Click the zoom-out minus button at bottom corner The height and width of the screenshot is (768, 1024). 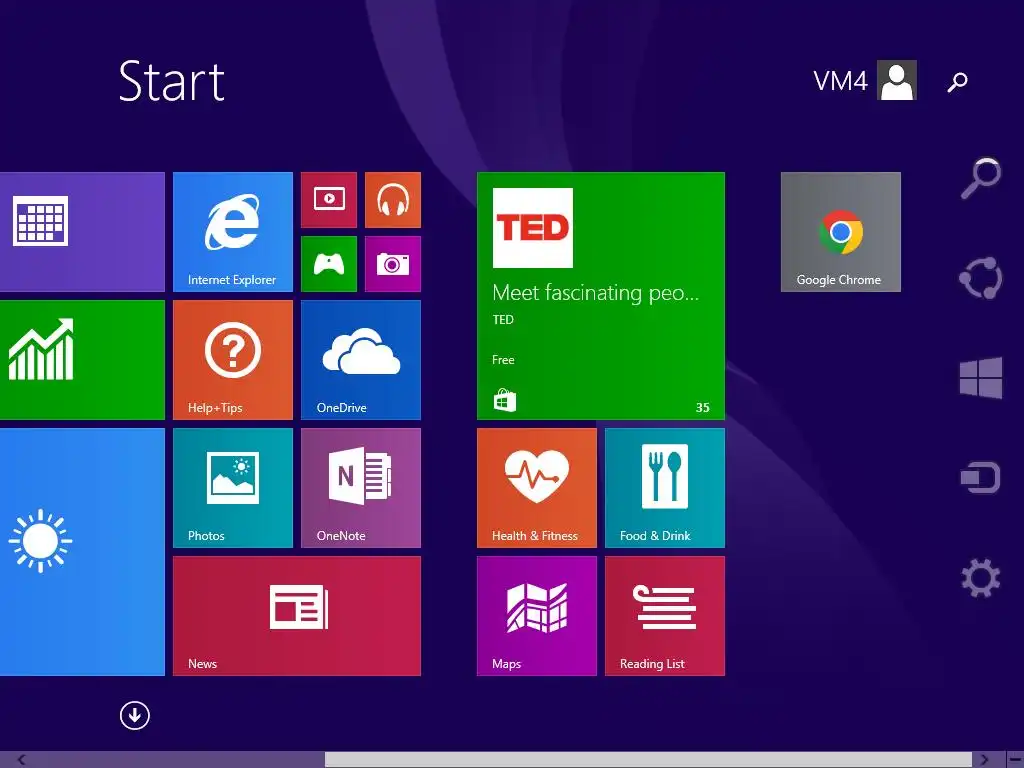click(x=1015, y=760)
